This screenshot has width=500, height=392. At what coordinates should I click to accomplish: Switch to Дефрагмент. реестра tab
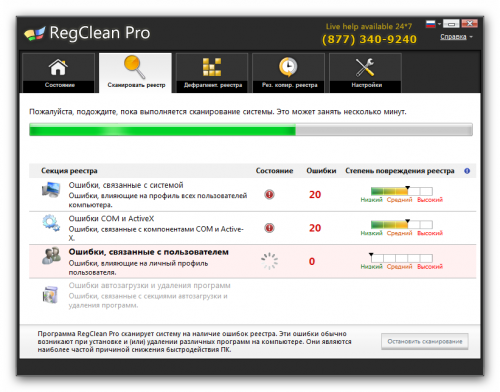coord(212,73)
